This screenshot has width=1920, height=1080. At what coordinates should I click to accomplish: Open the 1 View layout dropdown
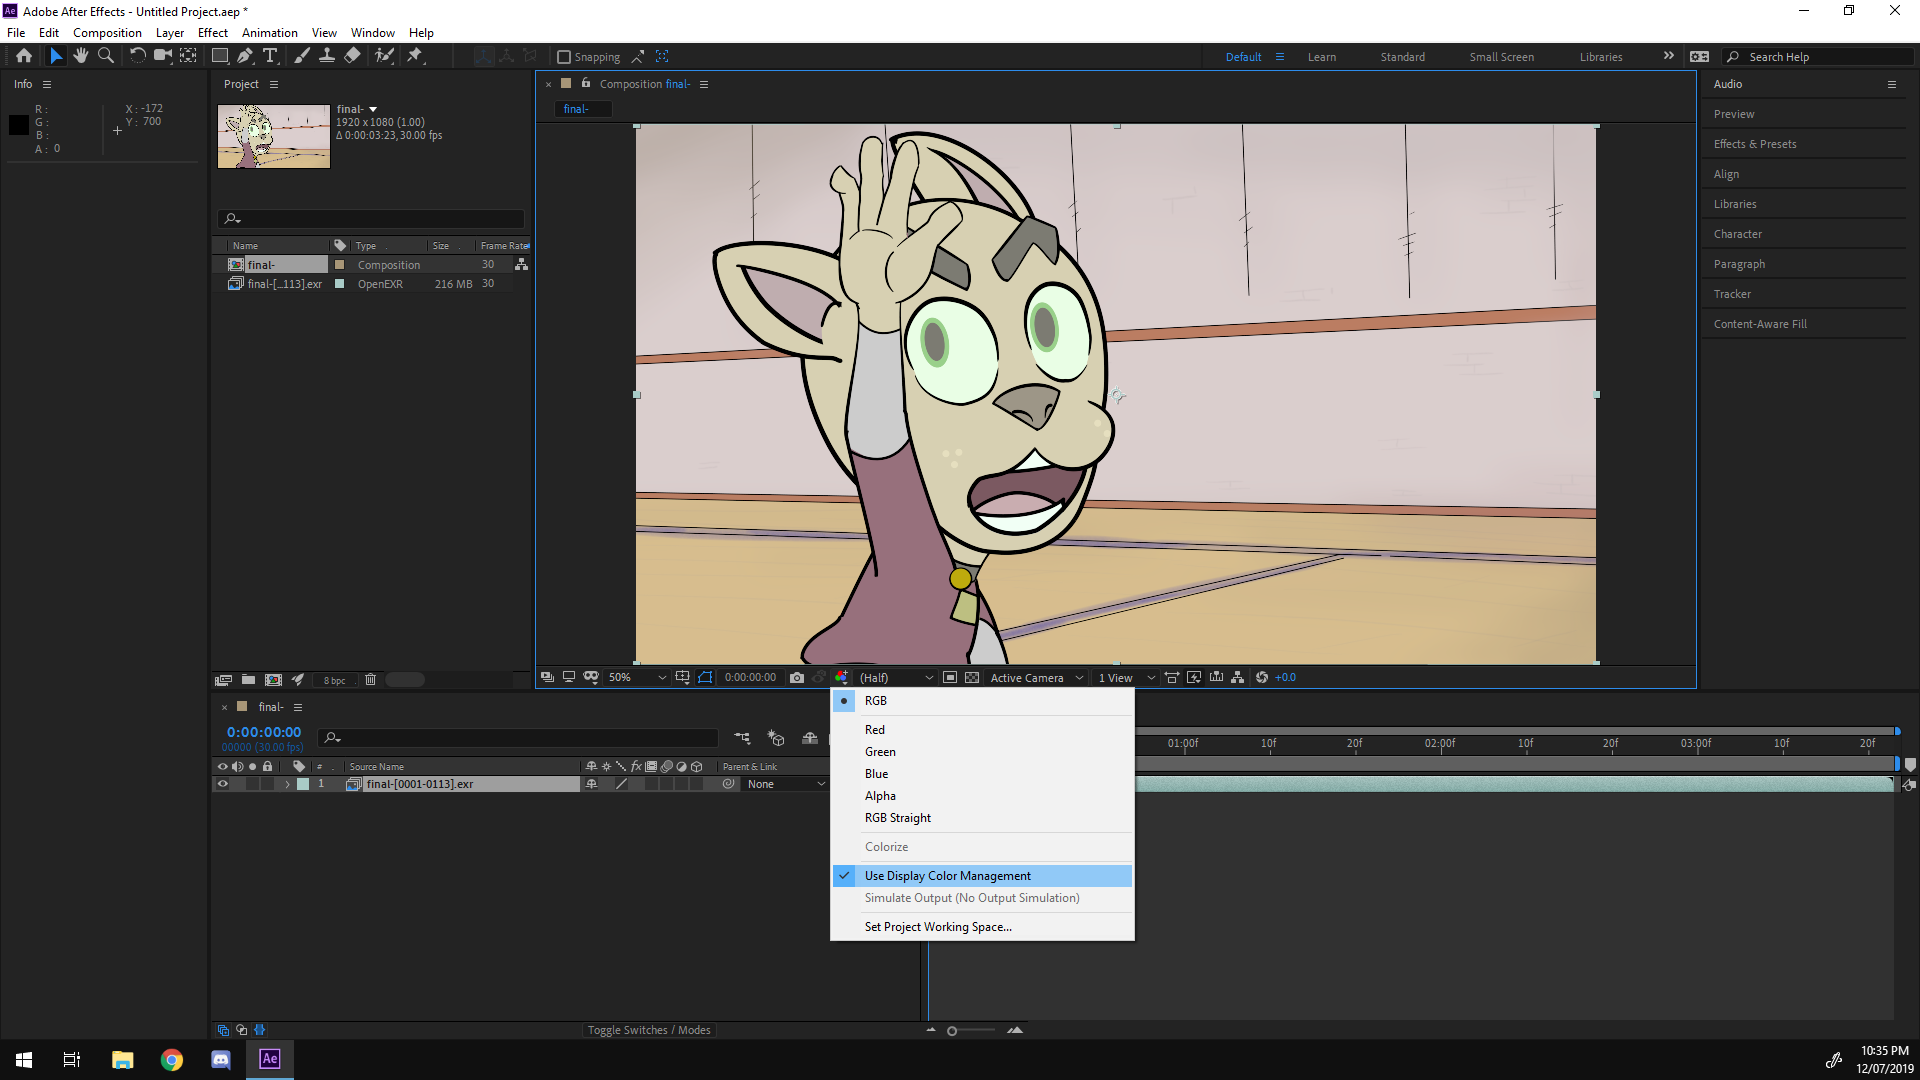coord(1126,677)
